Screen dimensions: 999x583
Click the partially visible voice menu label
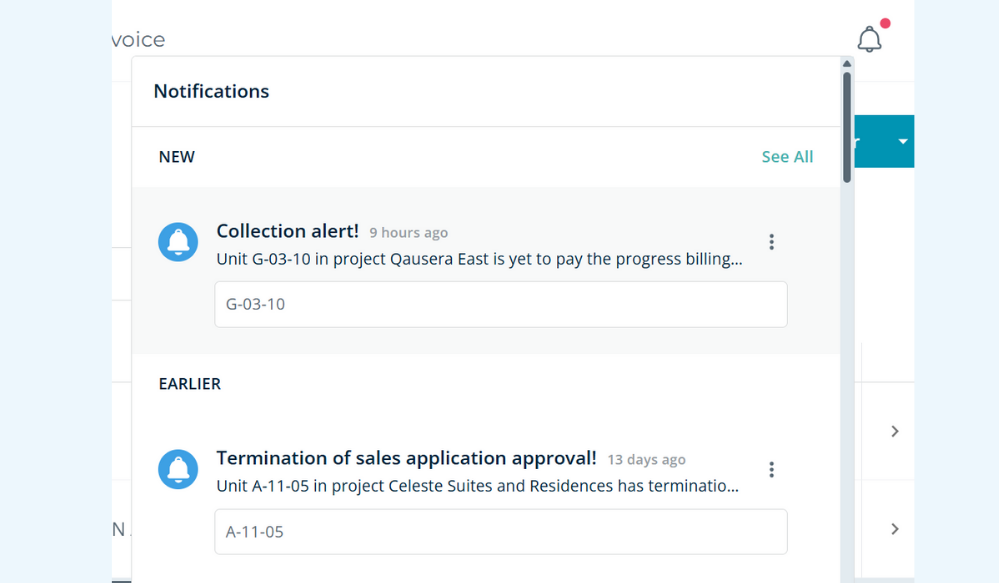[137, 39]
